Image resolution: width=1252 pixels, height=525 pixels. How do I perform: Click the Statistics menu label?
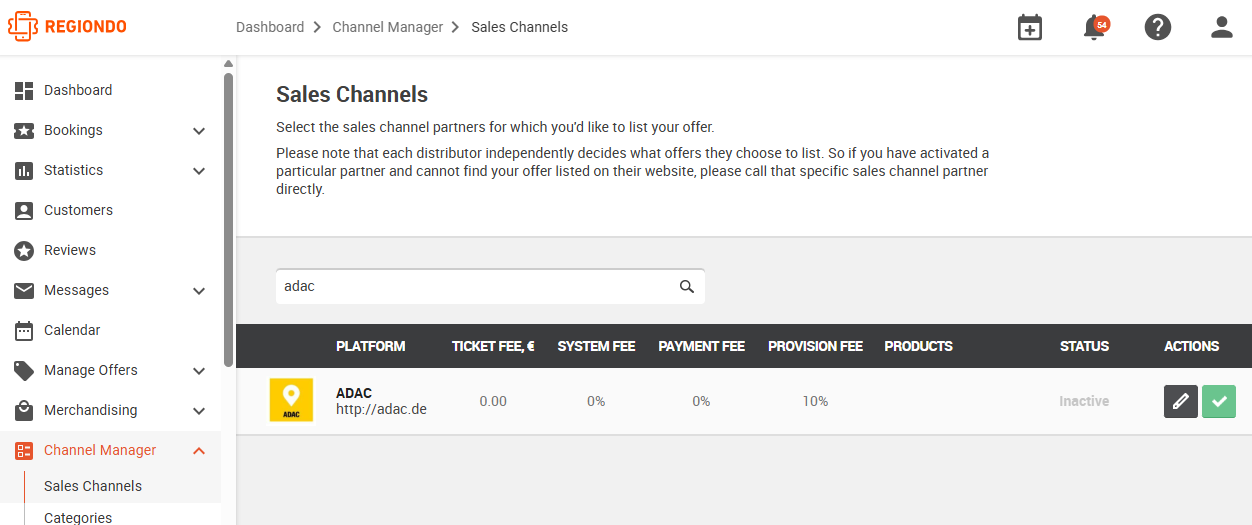(x=73, y=170)
